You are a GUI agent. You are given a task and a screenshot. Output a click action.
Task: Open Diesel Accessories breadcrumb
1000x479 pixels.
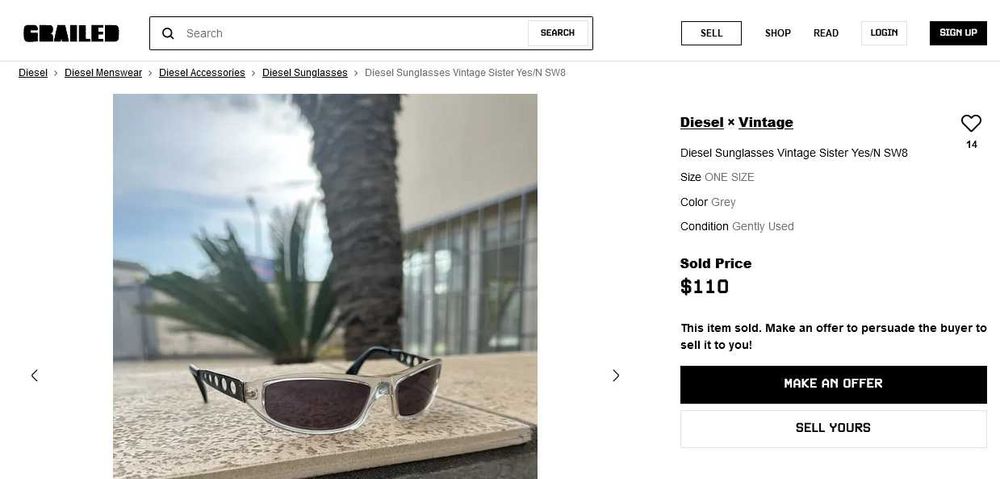(202, 73)
